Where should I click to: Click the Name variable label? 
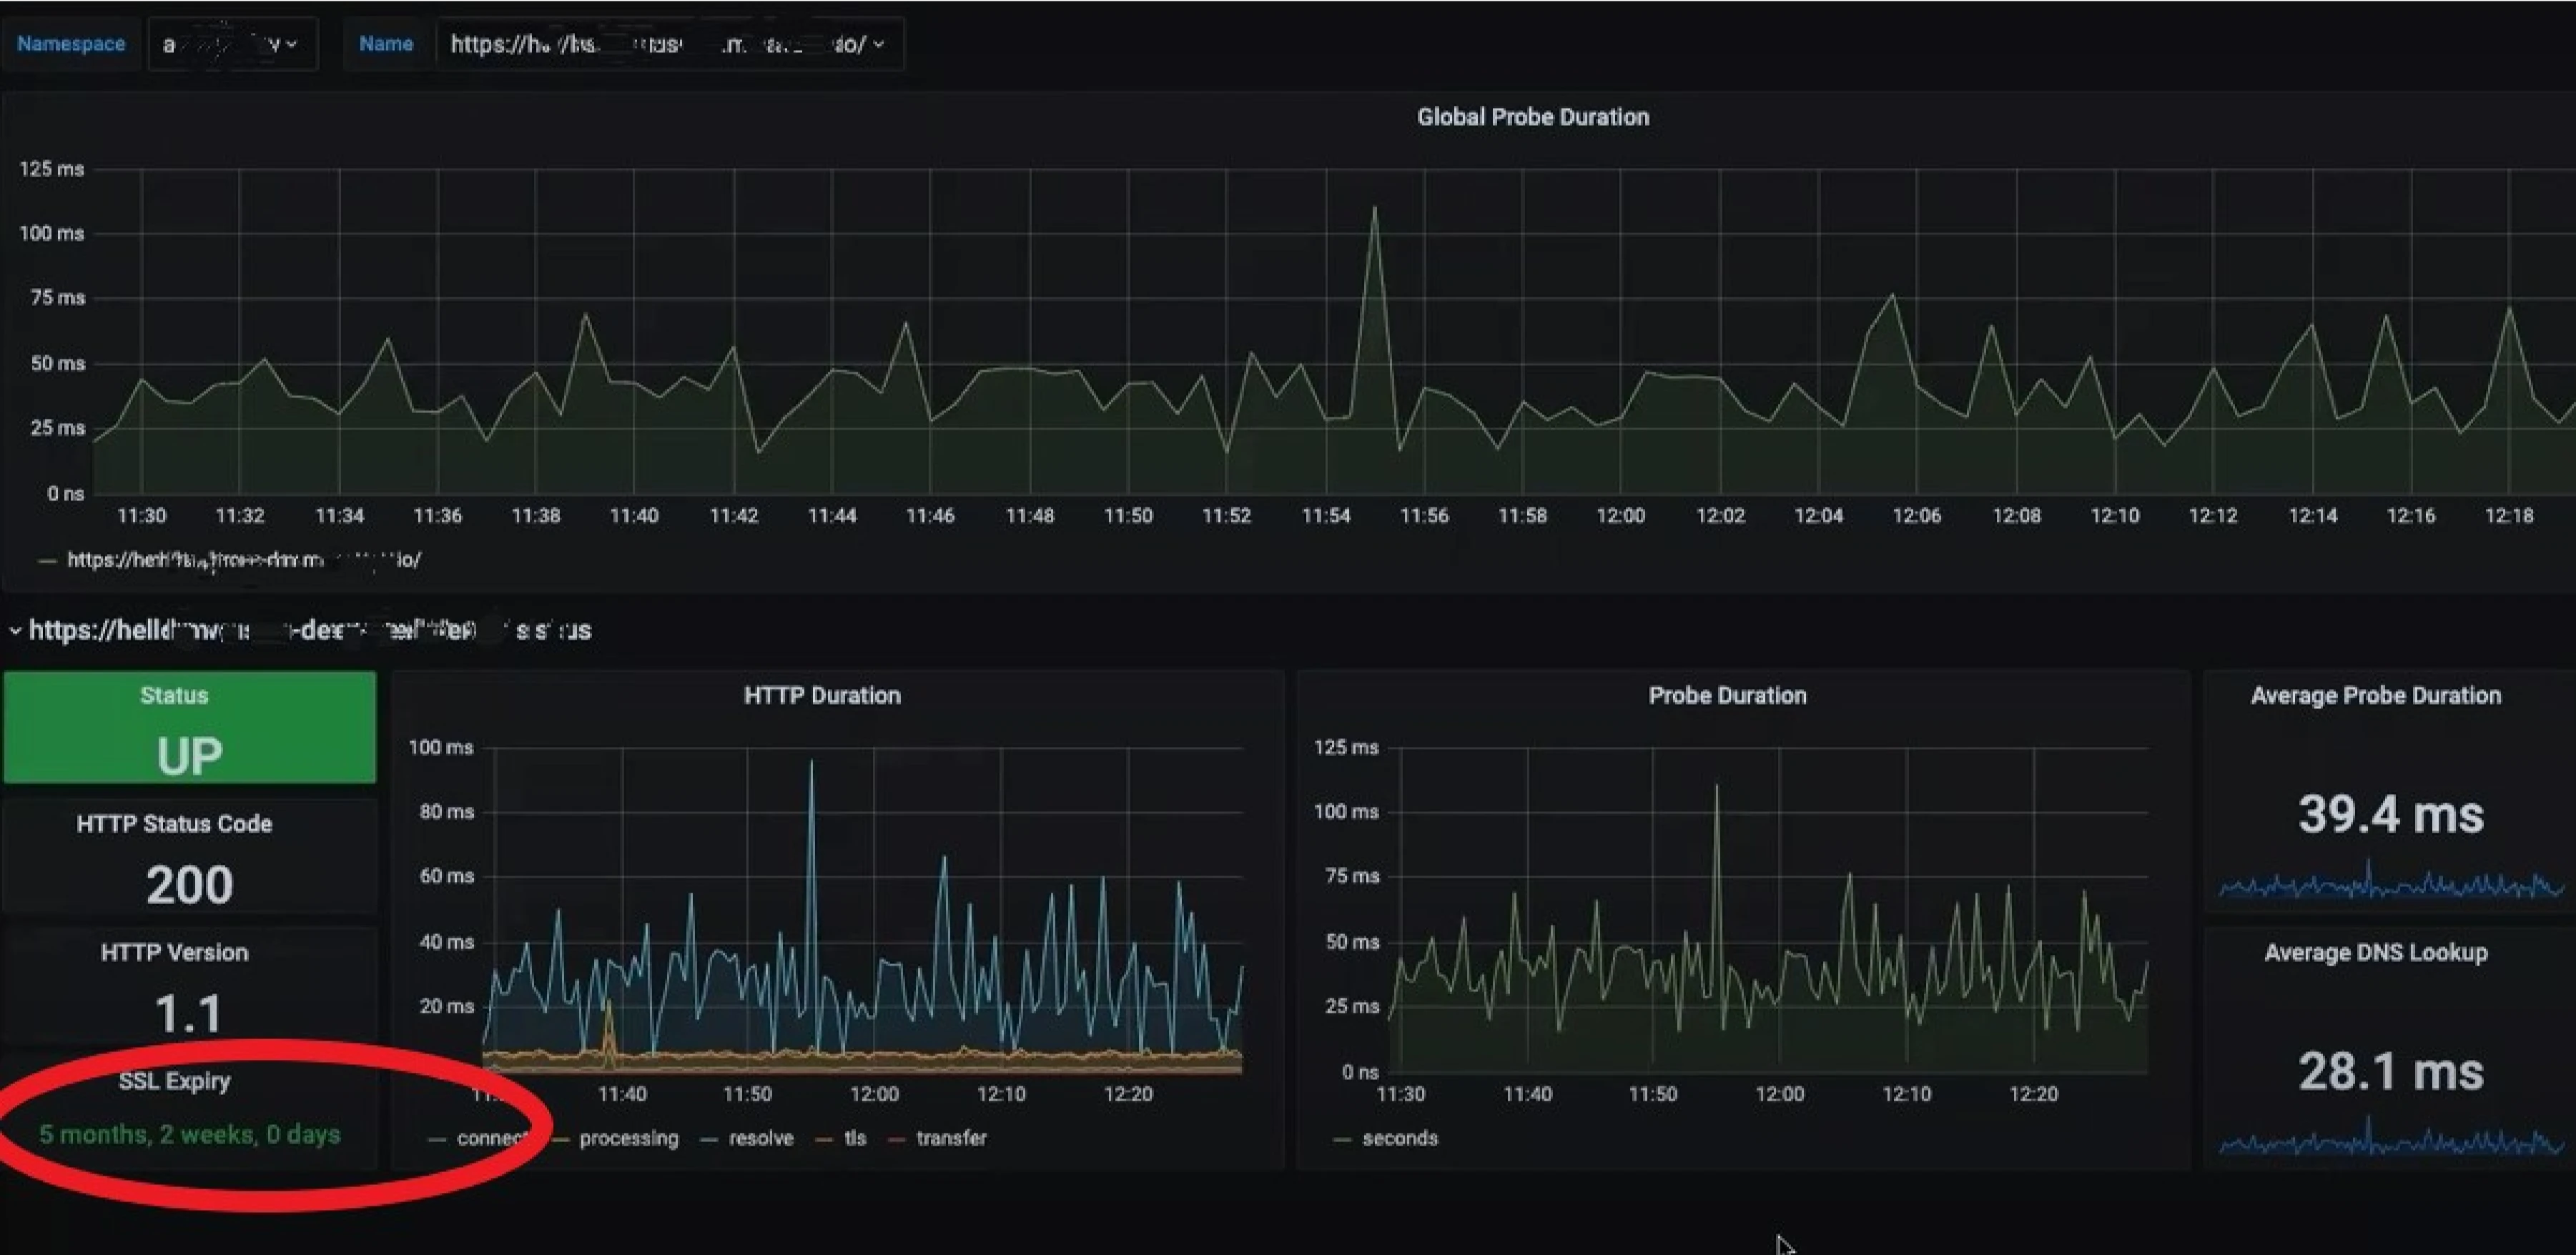386,44
